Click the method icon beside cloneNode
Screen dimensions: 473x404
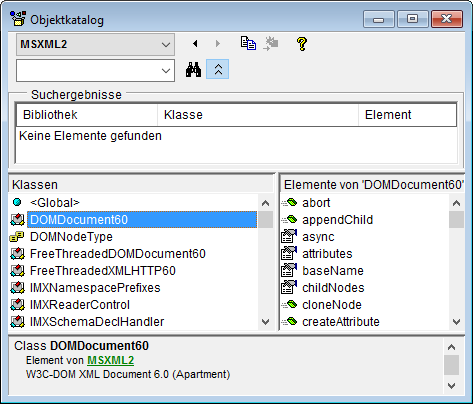(x=289, y=304)
